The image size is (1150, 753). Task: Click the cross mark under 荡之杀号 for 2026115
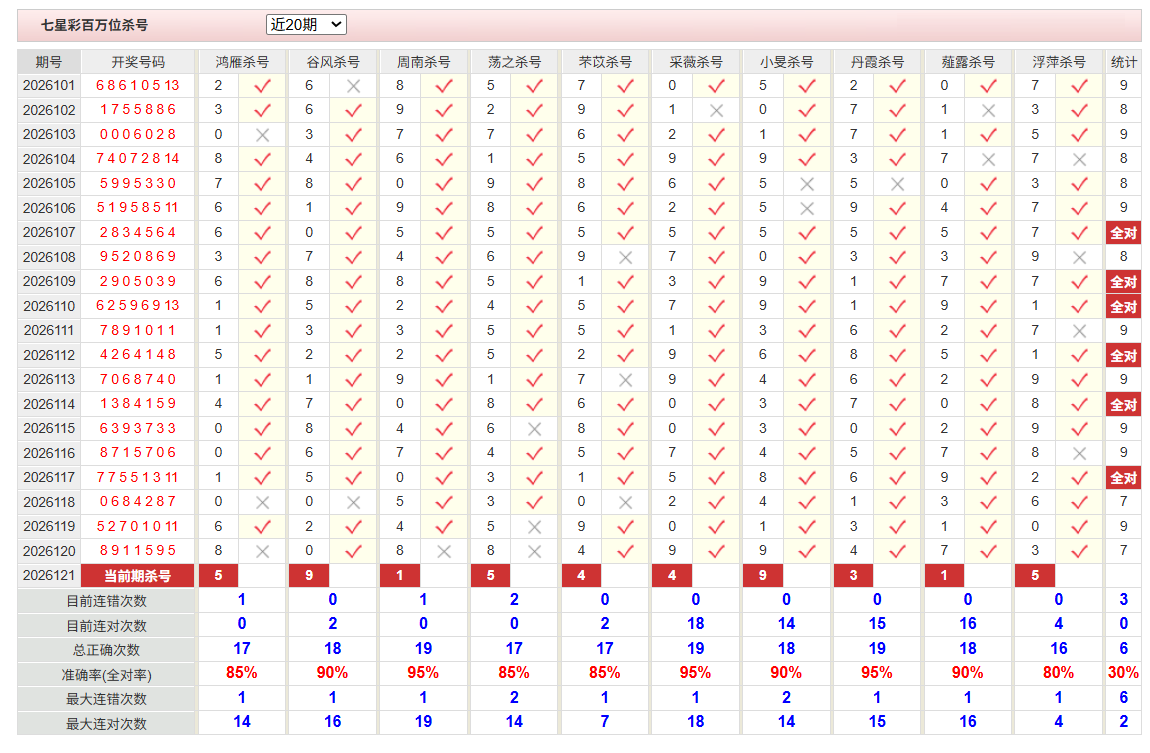click(535, 429)
